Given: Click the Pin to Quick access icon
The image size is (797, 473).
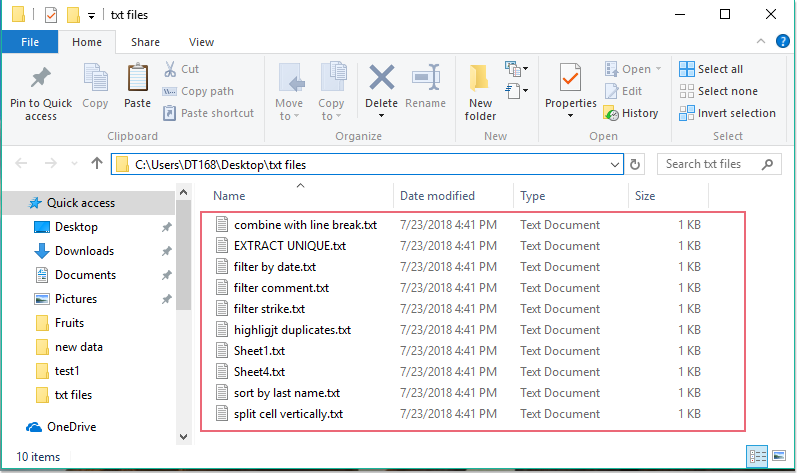Looking at the screenshot, I should [x=41, y=78].
